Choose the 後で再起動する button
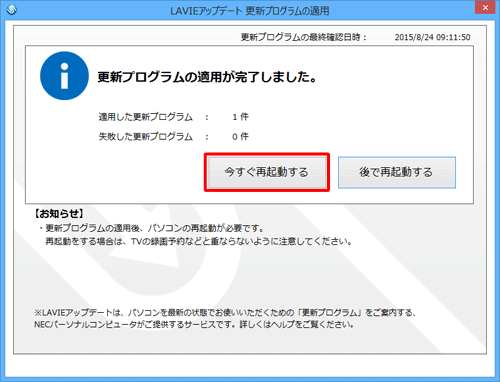Image resolution: width=500 pixels, height=382 pixels. [397, 172]
